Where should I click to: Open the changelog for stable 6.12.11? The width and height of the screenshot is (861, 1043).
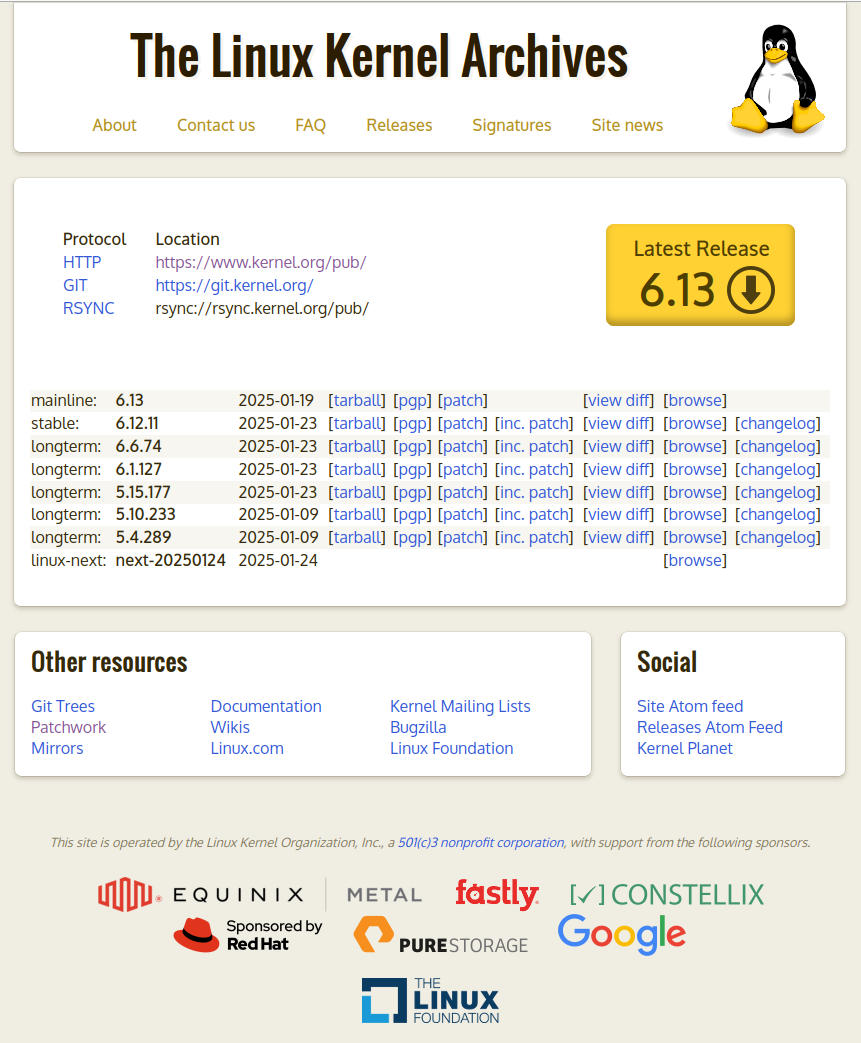(778, 423)
